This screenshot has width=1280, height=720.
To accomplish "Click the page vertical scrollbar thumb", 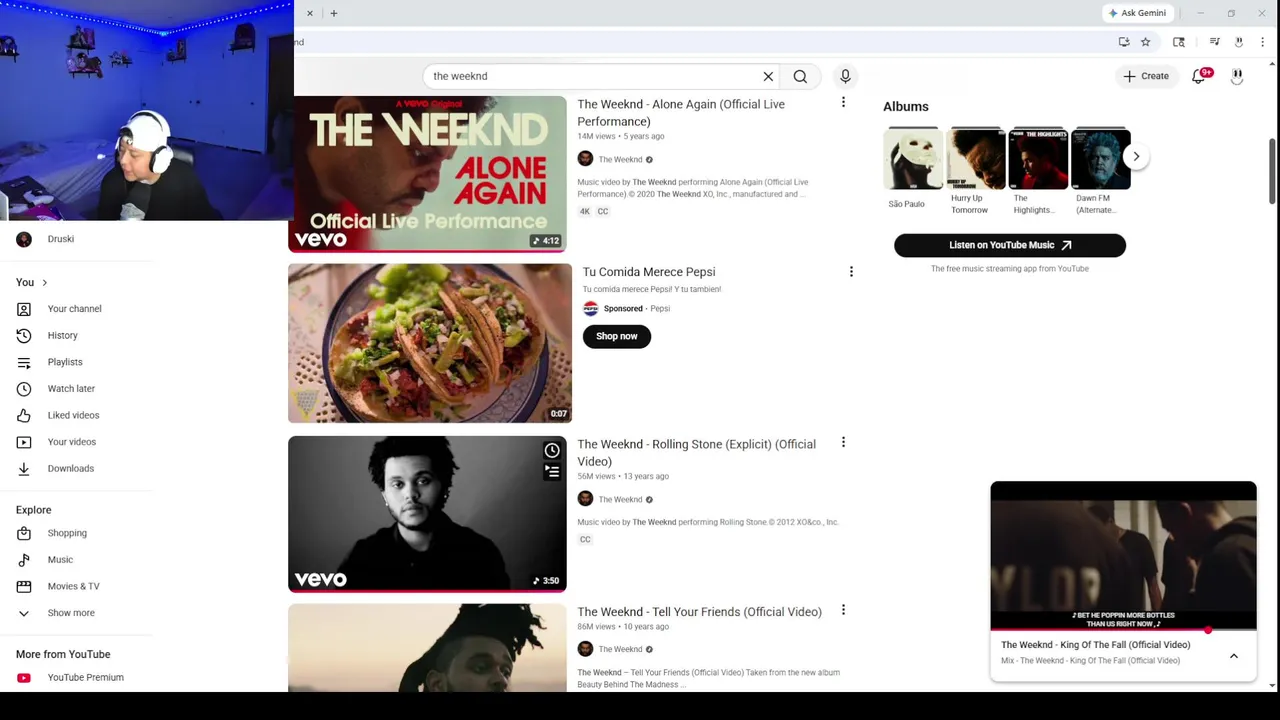I will click(x=1272, y=170).
